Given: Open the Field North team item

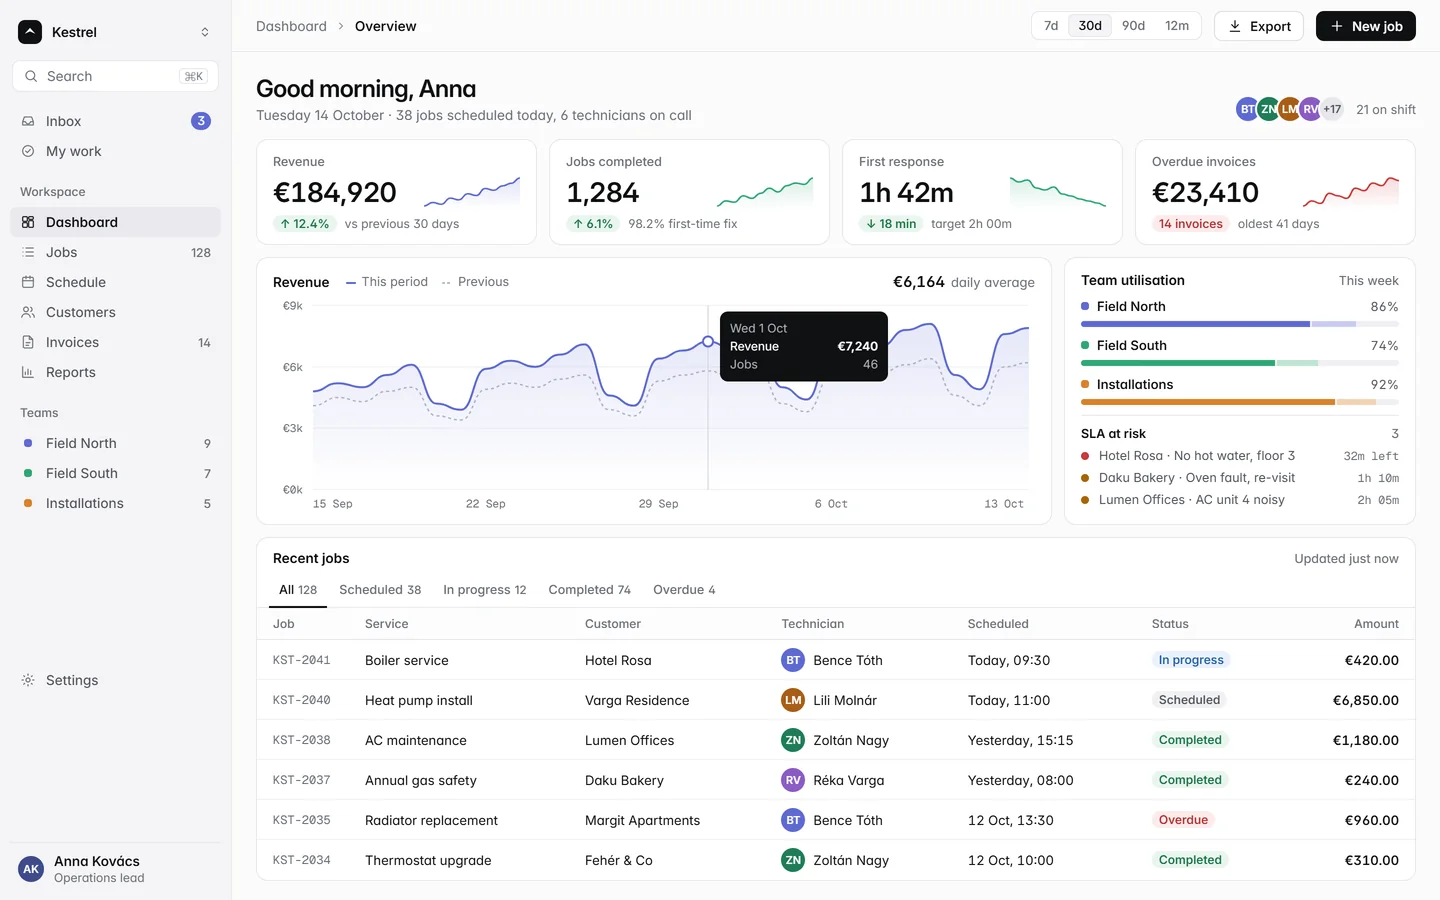Looking at the screenshot, I should coord(115,443).
